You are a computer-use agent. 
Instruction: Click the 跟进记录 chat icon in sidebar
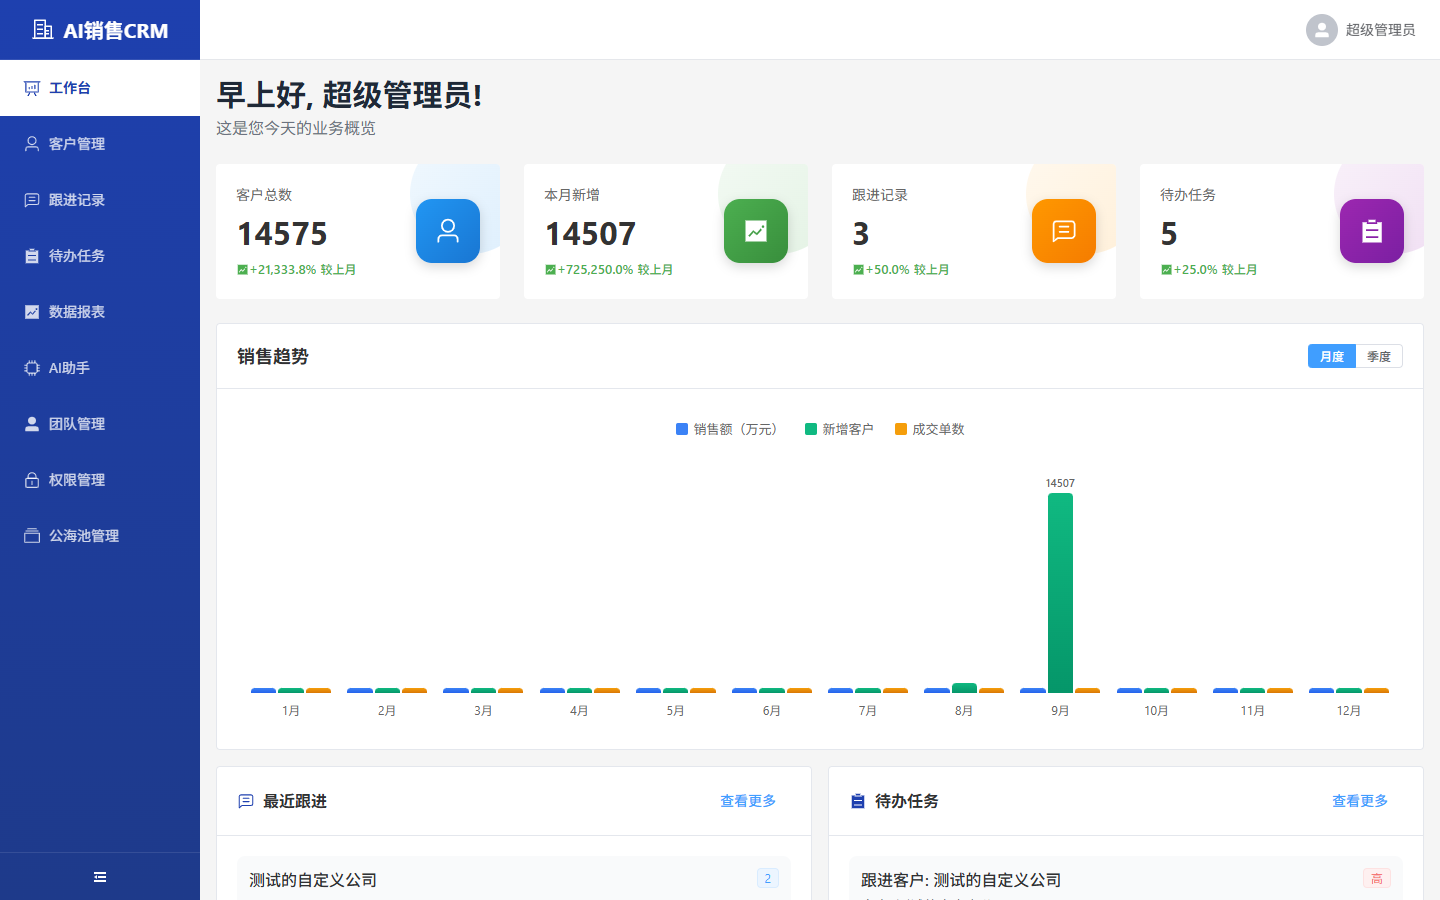tap(32, 200)
